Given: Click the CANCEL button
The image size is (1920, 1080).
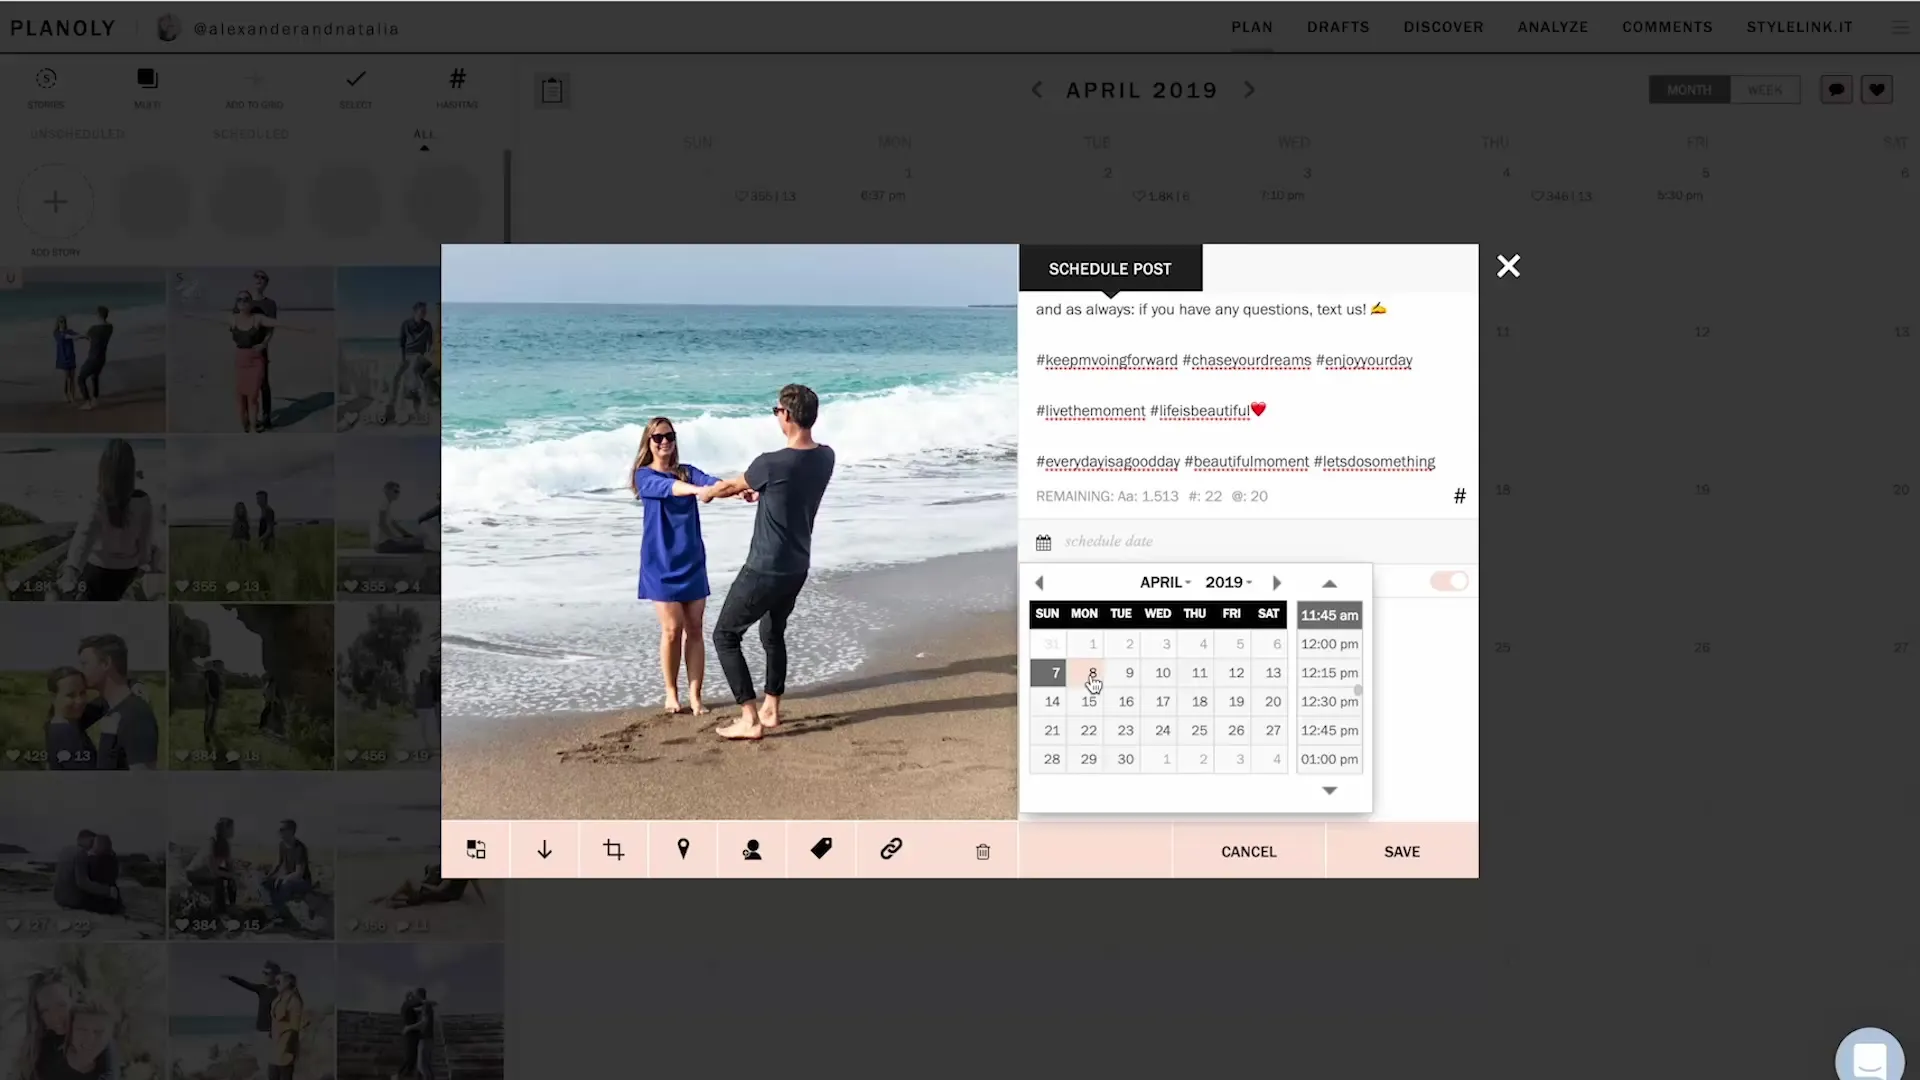Looking at the screenshot, I should pyautogui.click(x=1248, y=851).
